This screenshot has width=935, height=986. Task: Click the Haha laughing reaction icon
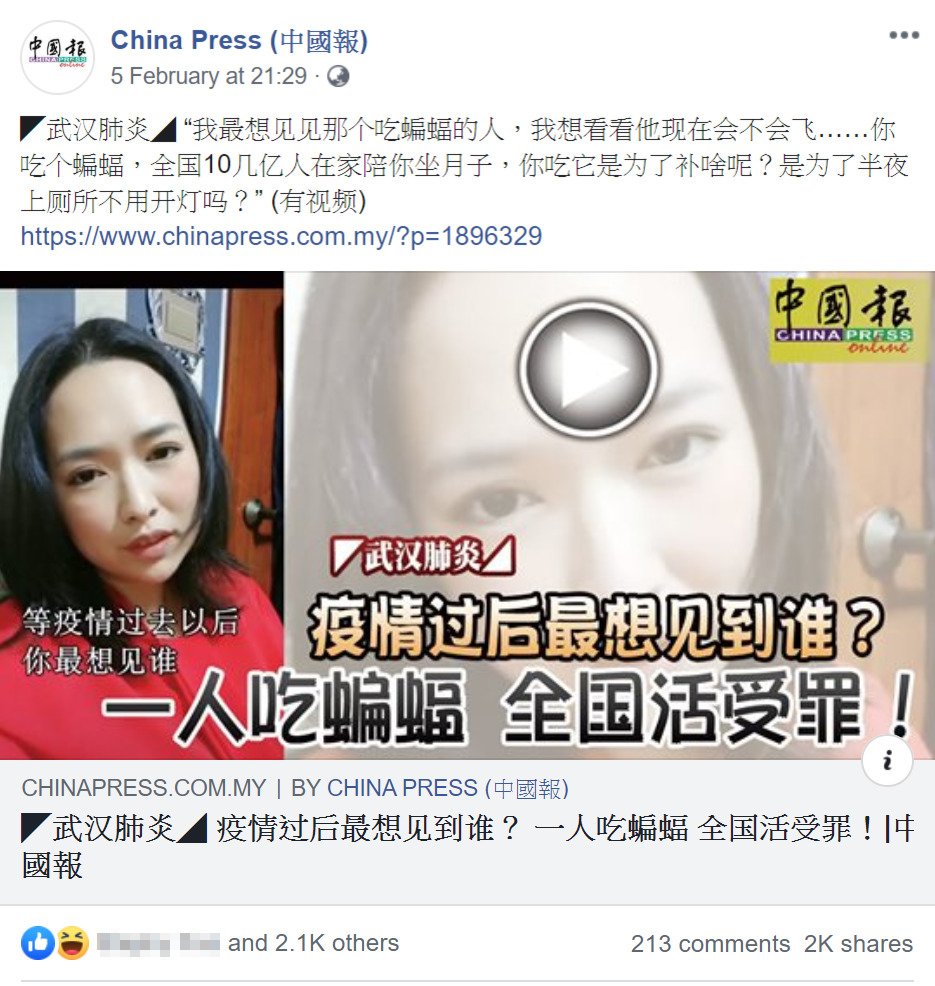[x=72, y=943]
